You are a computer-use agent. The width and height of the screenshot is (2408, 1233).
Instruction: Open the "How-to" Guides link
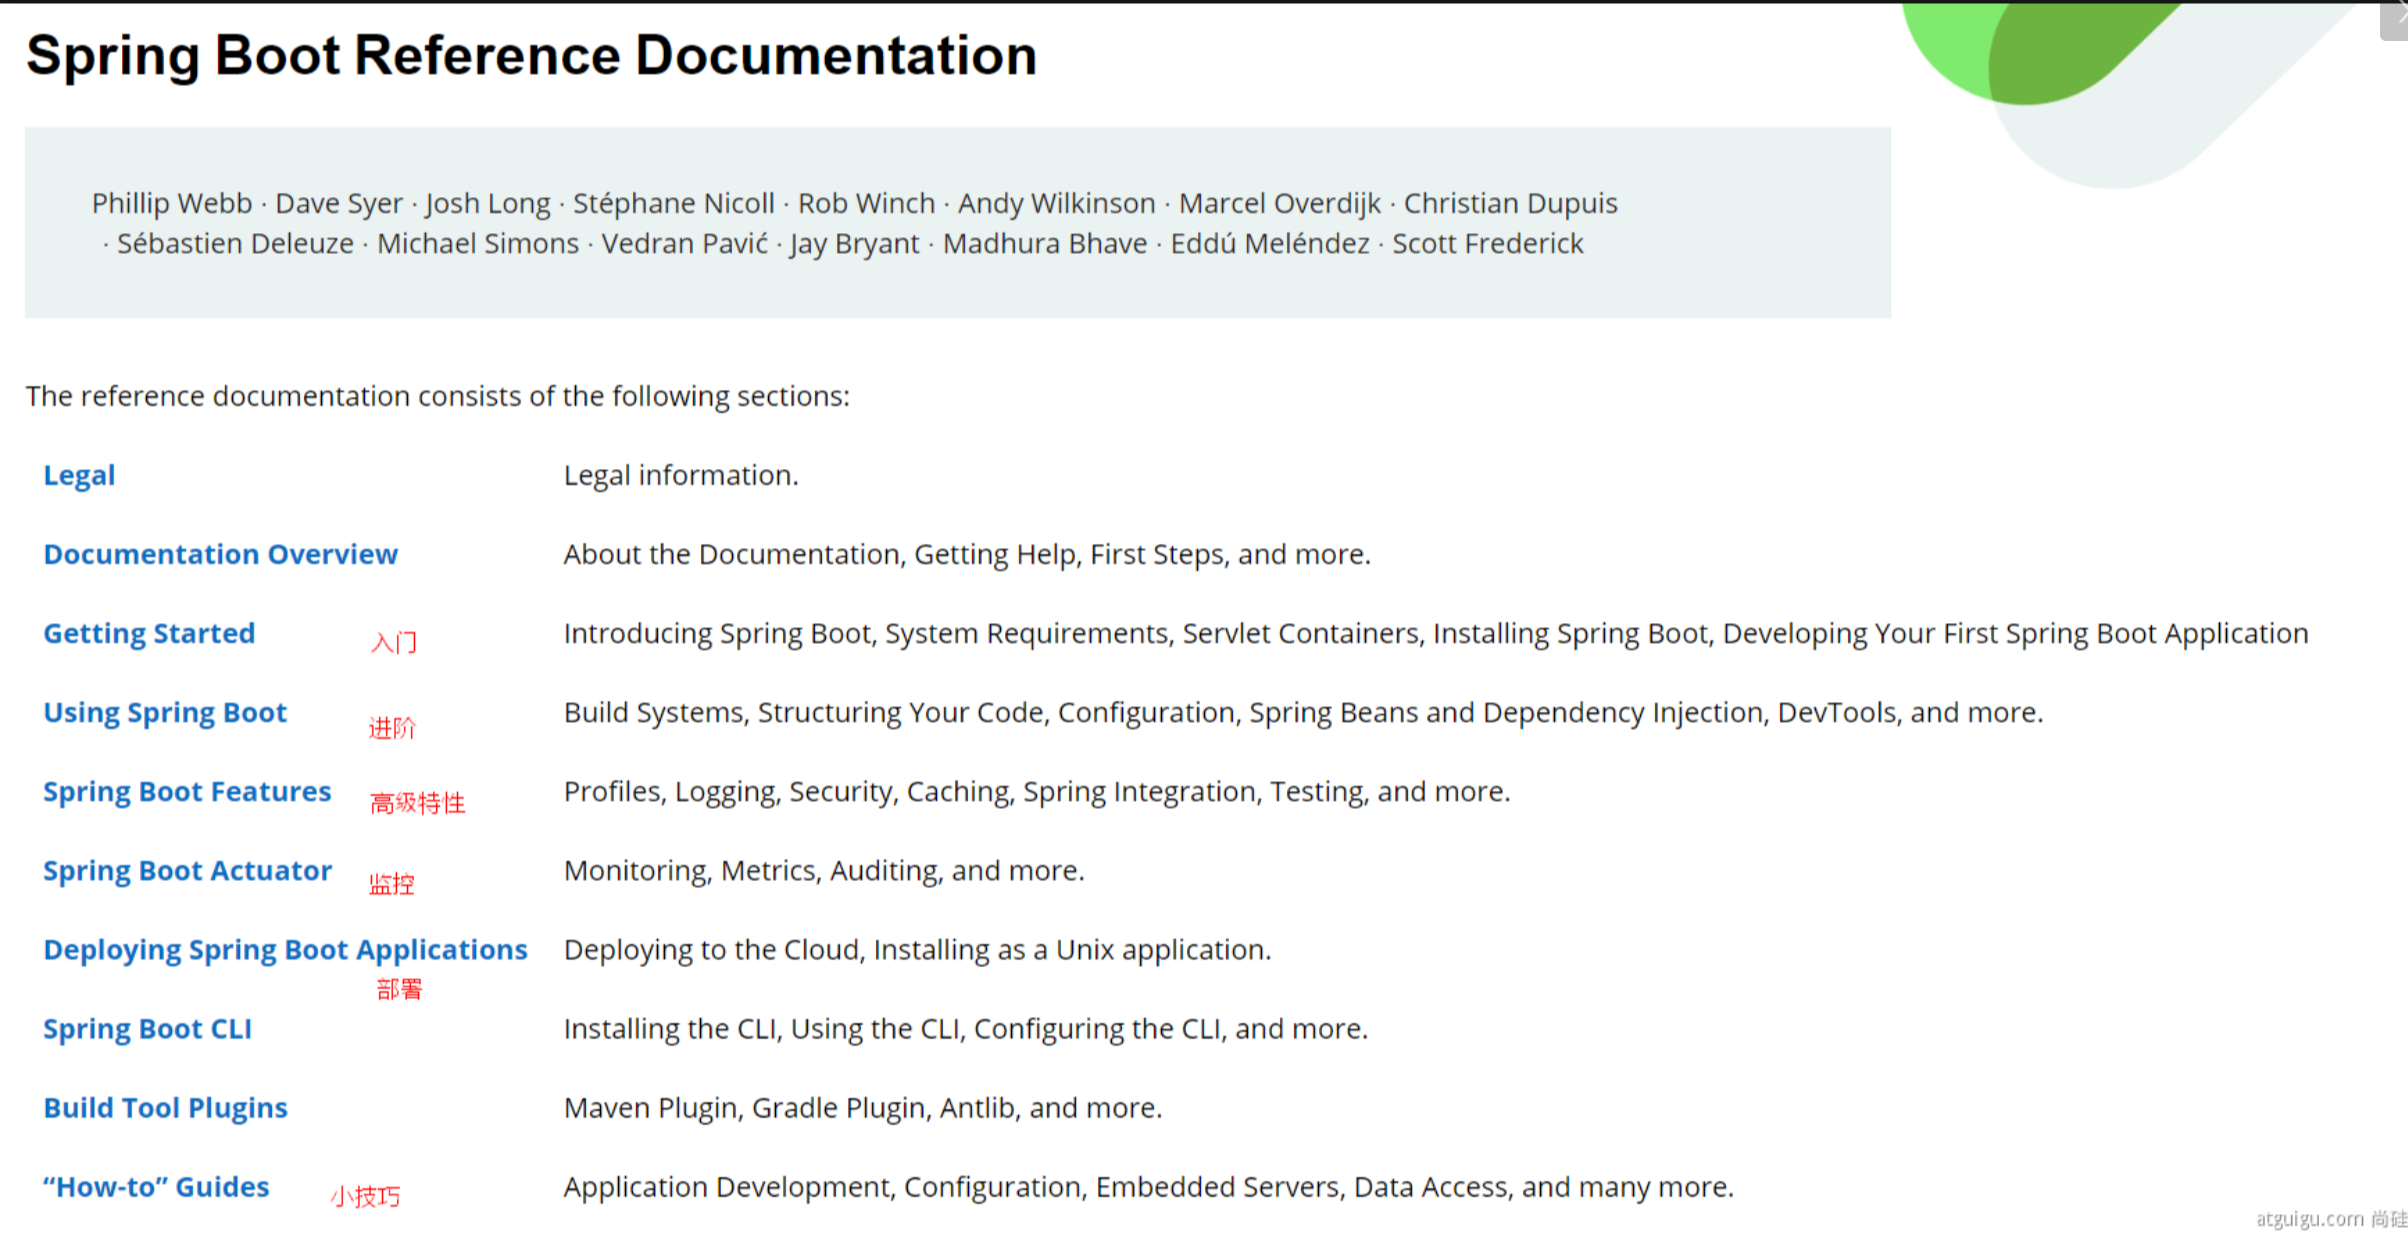pos(156,1186)
